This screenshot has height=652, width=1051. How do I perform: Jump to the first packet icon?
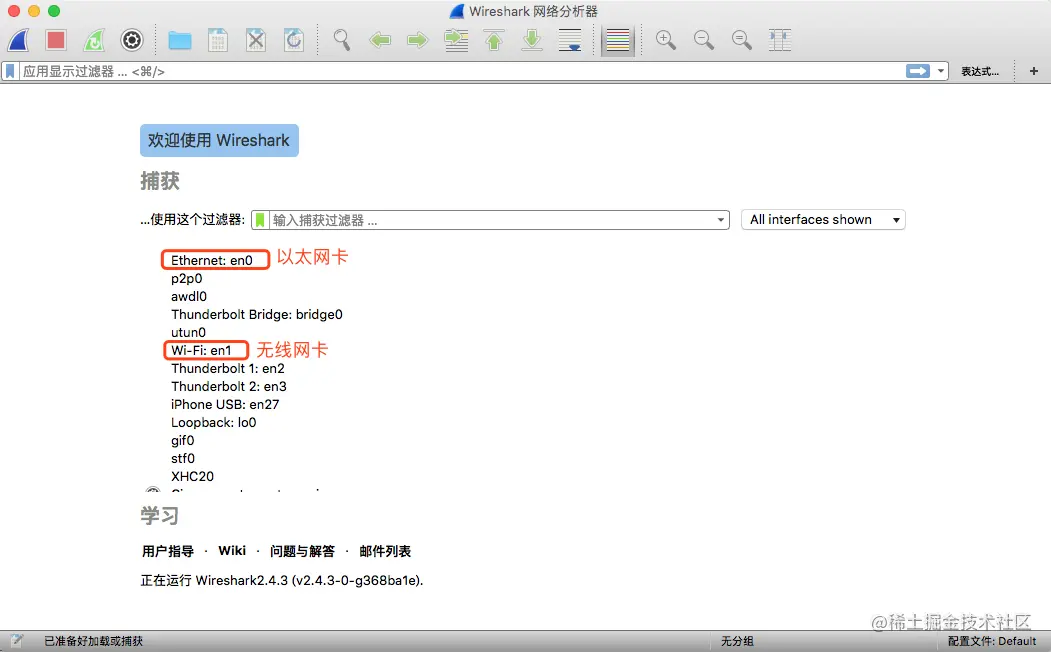[x=494, y=40]
